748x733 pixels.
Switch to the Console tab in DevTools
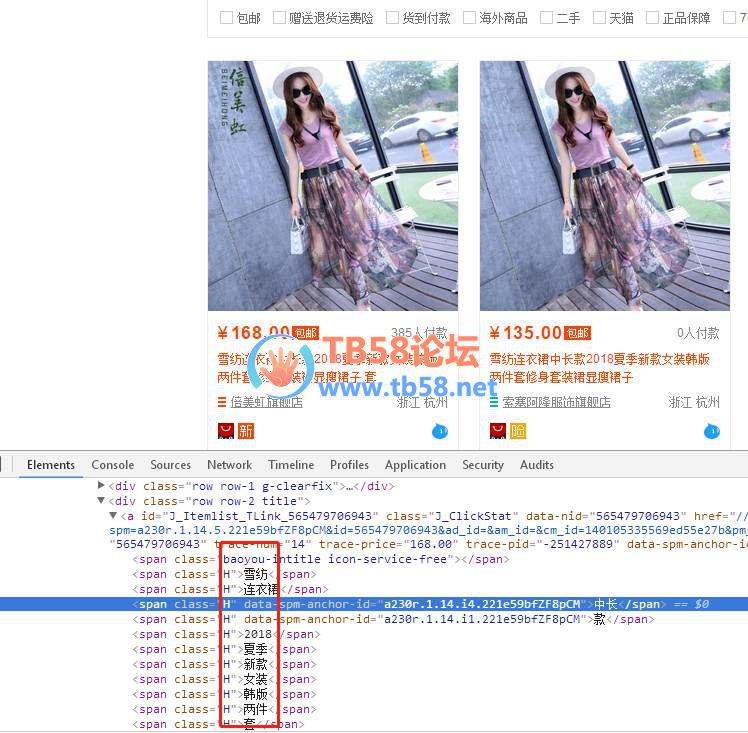[112, 465]
